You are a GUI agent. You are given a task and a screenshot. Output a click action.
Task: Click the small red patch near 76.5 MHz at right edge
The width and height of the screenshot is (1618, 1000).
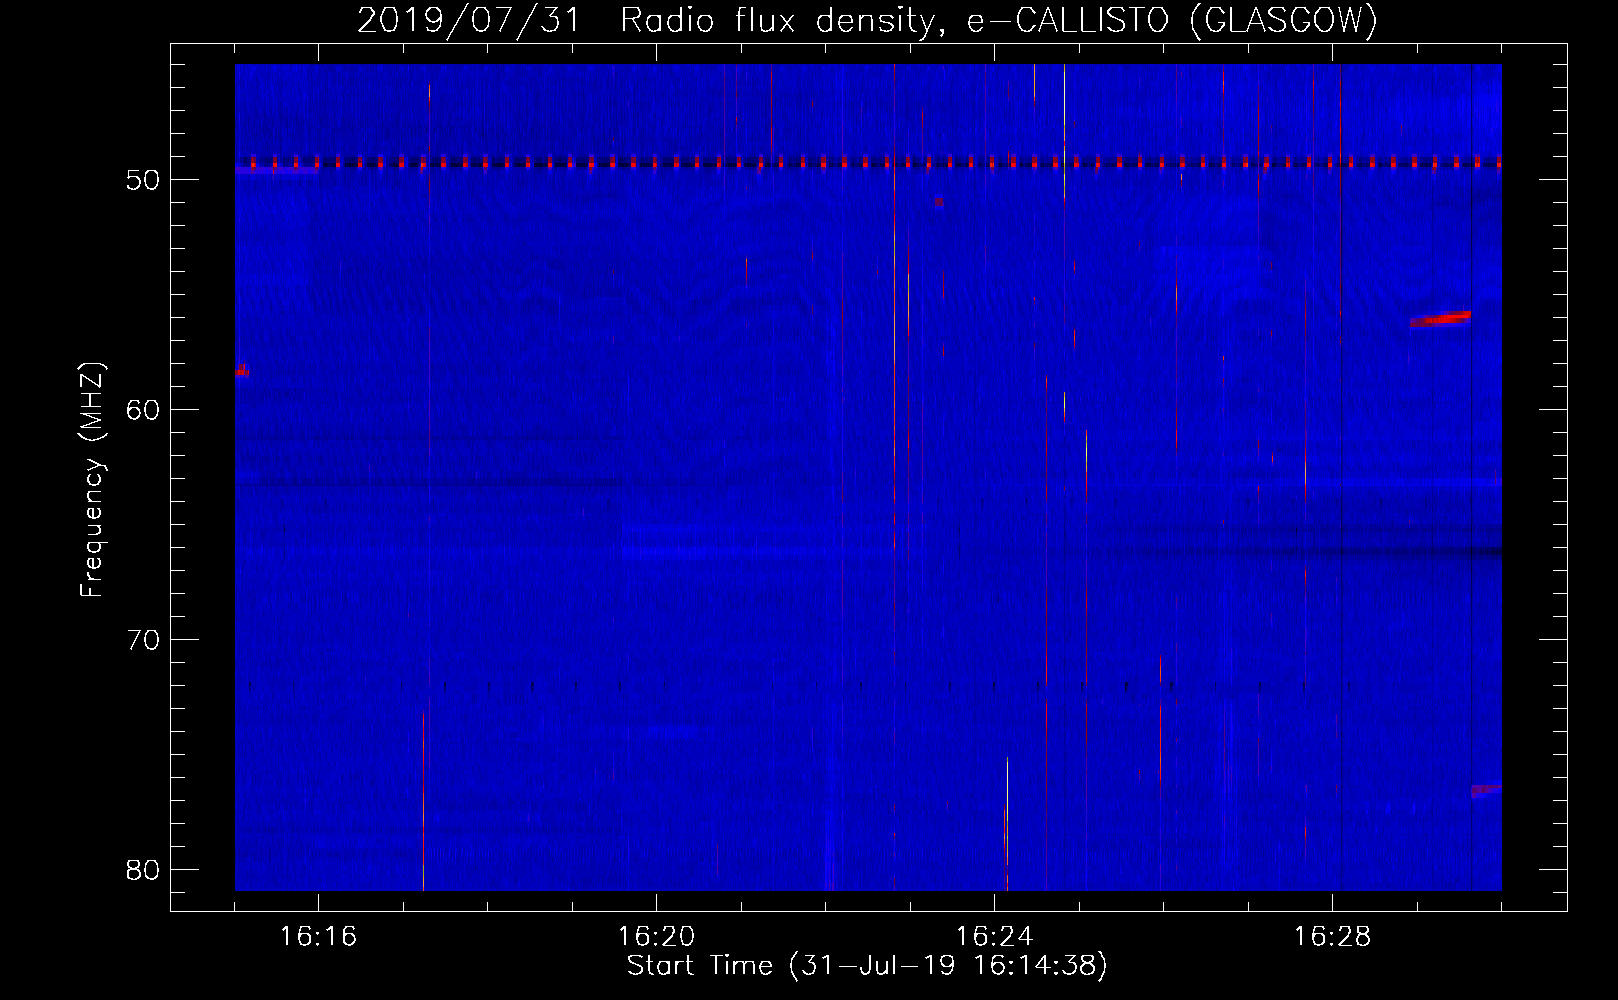[x=1486, y=790]
